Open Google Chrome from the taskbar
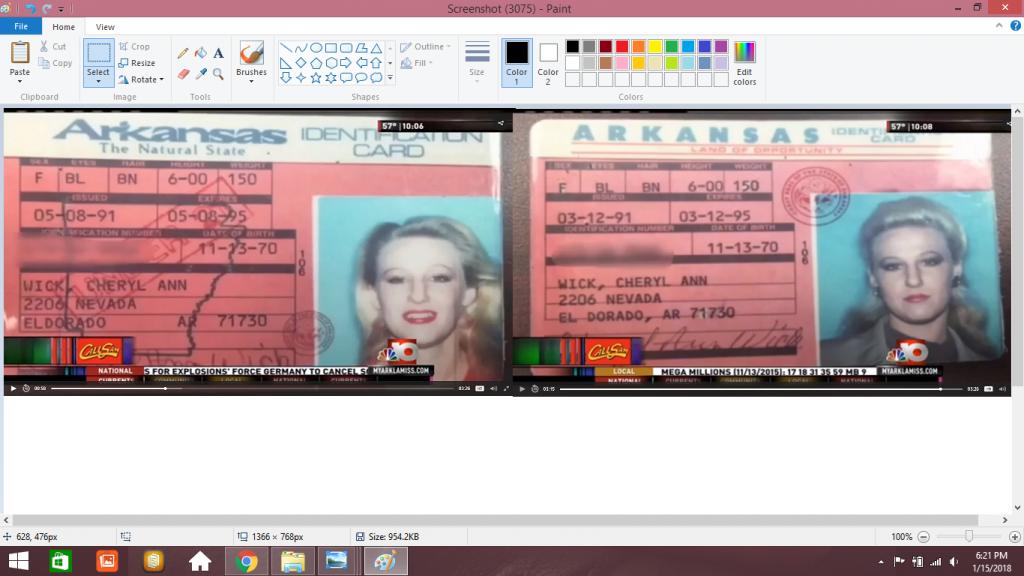Screen dimensions: 1024x576 (x=247, y=561)
